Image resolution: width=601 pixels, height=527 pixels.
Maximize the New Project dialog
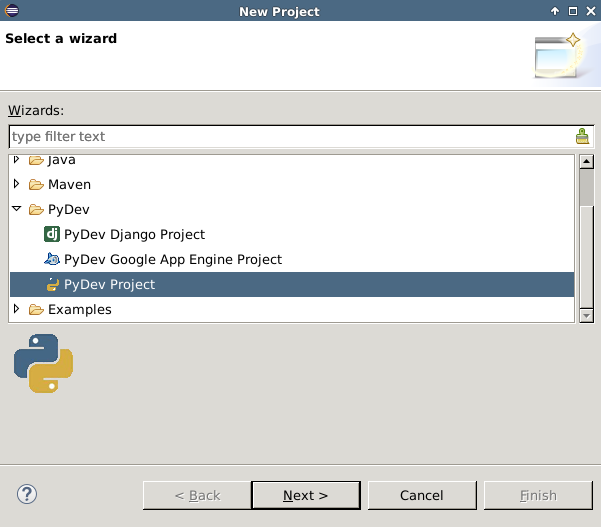(x=573, y=11)
